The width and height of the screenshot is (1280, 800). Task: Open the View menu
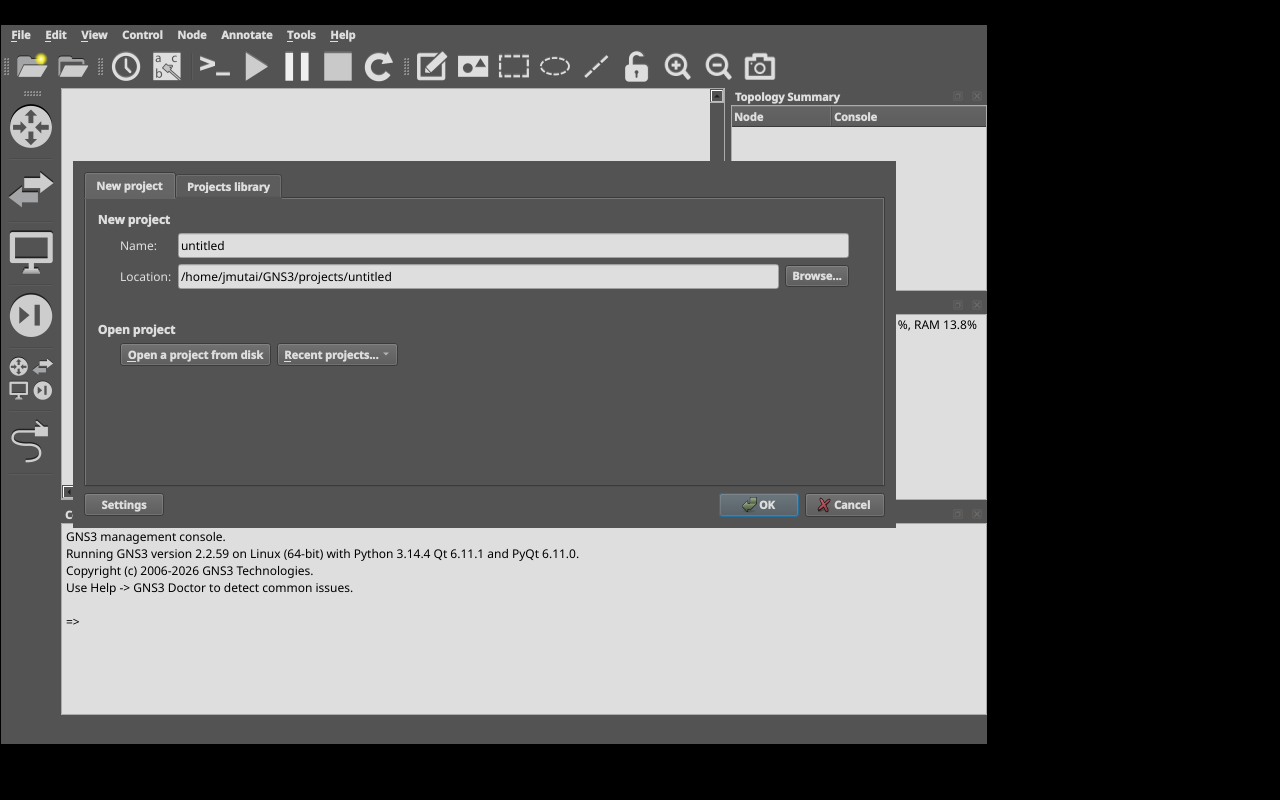(94, 35)
